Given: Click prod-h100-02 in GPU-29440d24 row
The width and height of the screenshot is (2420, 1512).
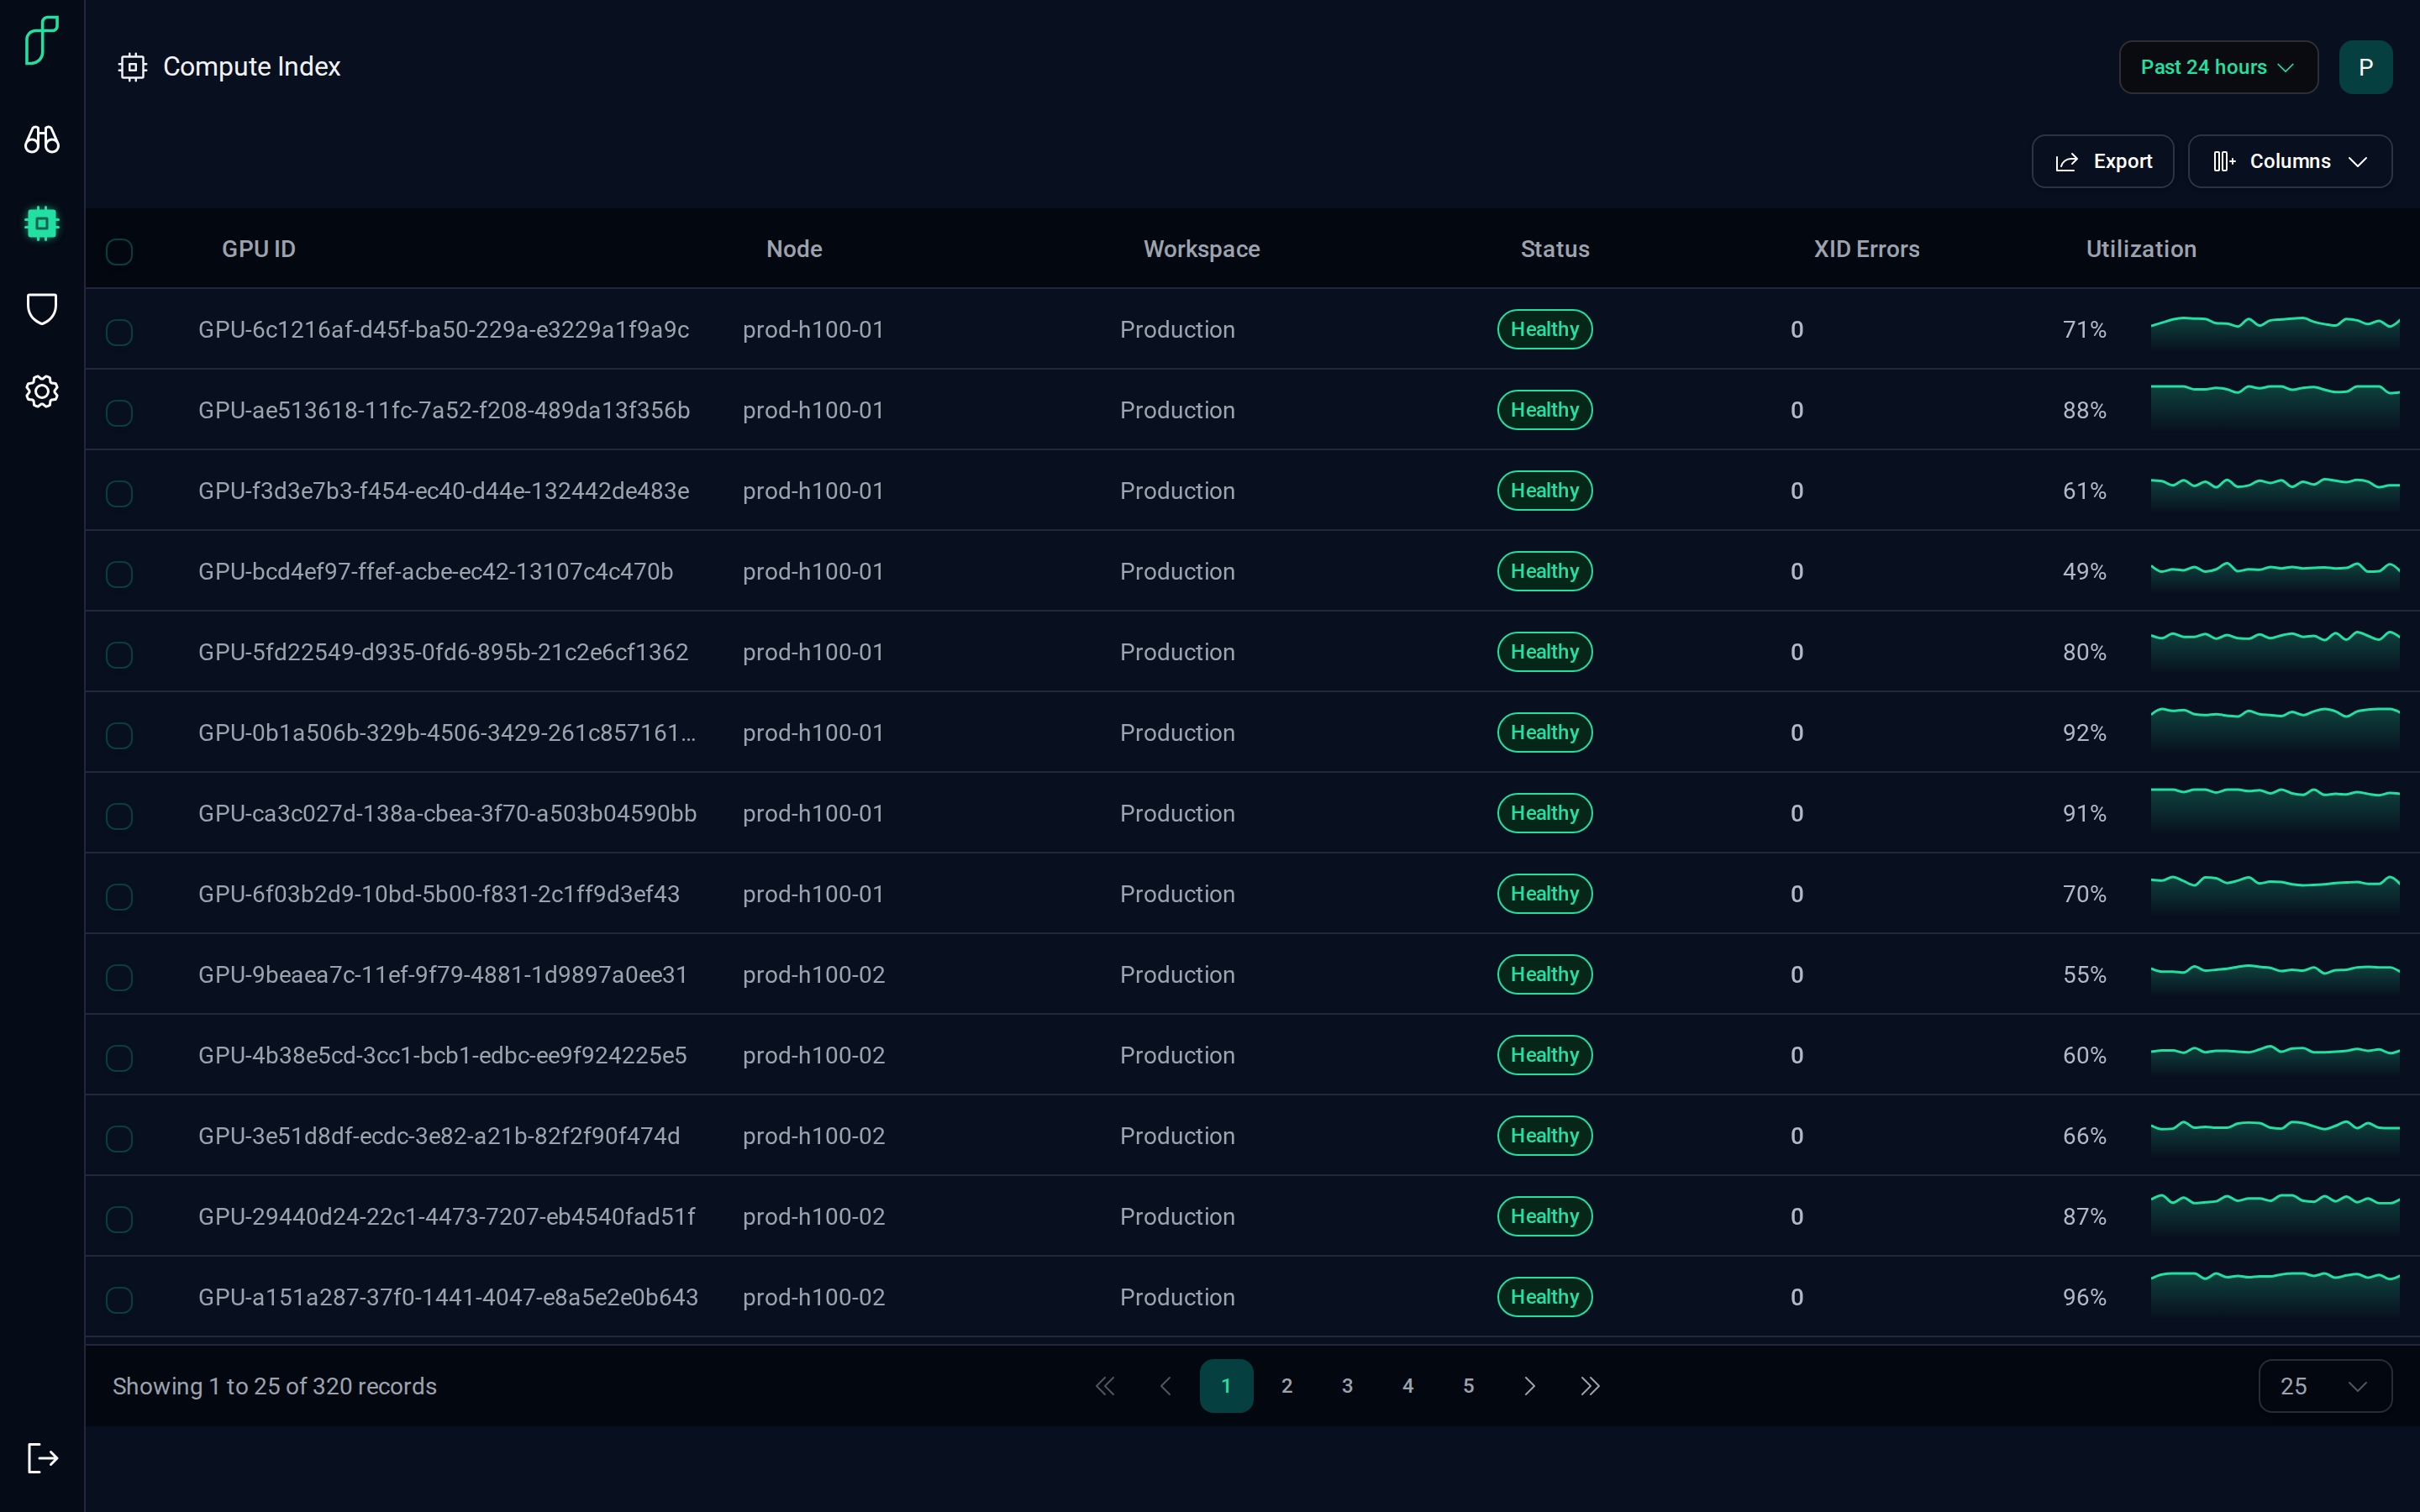Looking at the screenshot, I should pyautogui.click(x=813, y=1216).
